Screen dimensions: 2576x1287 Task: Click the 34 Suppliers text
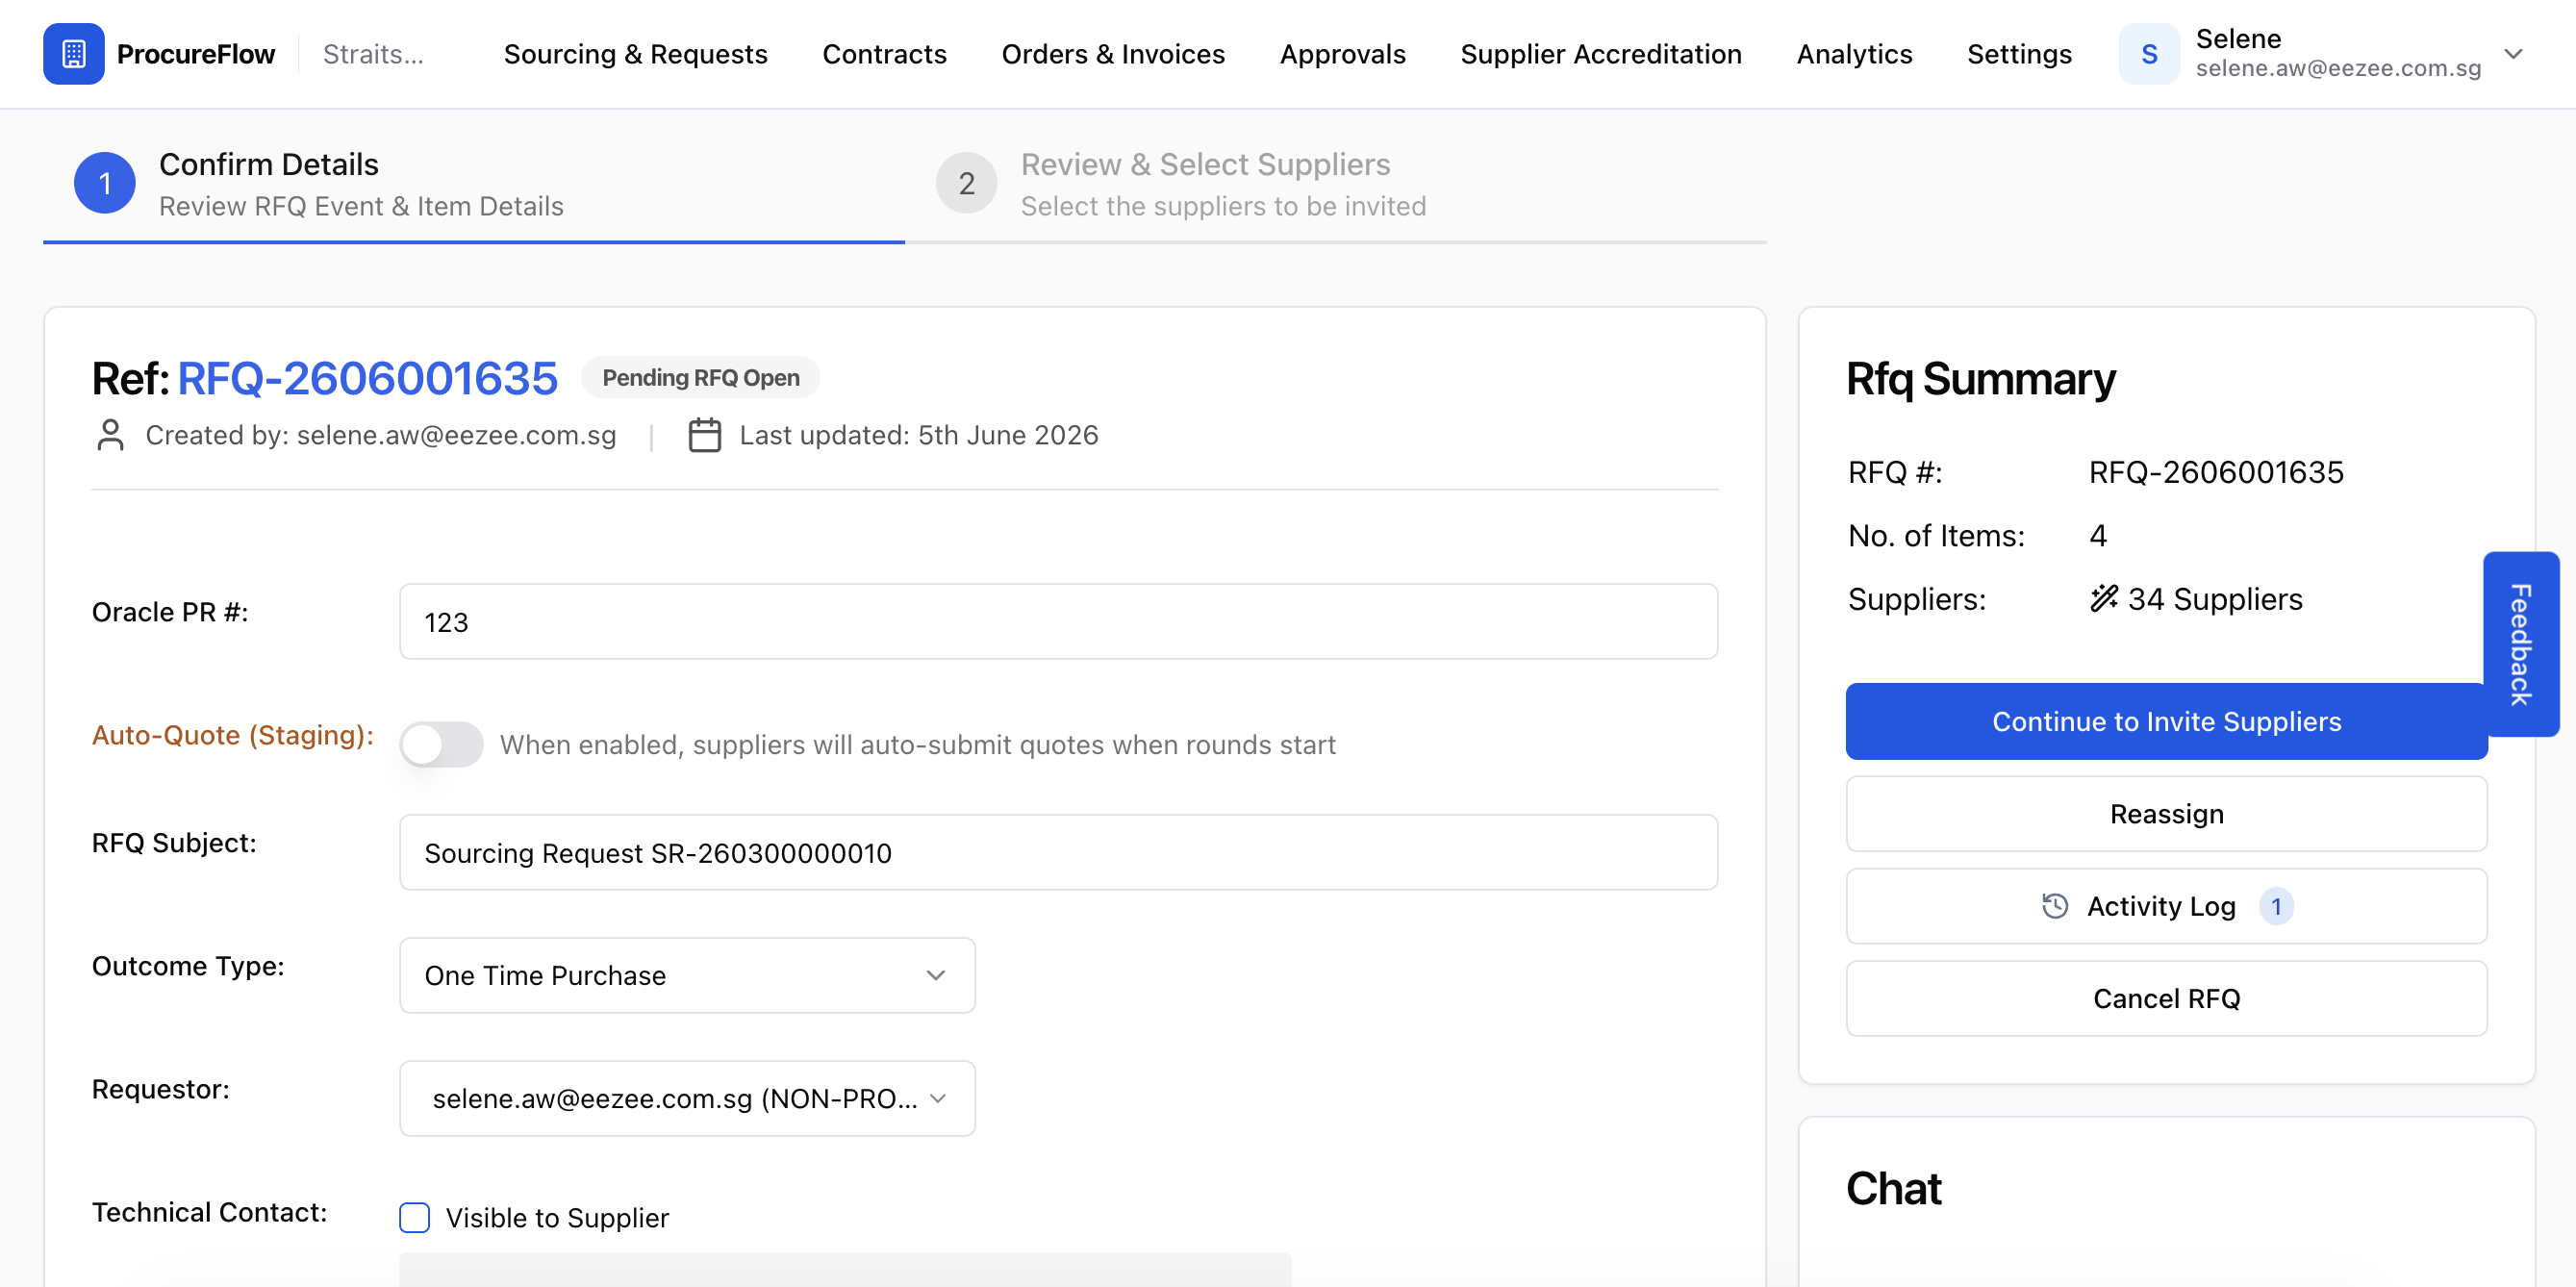point(2215,598)
